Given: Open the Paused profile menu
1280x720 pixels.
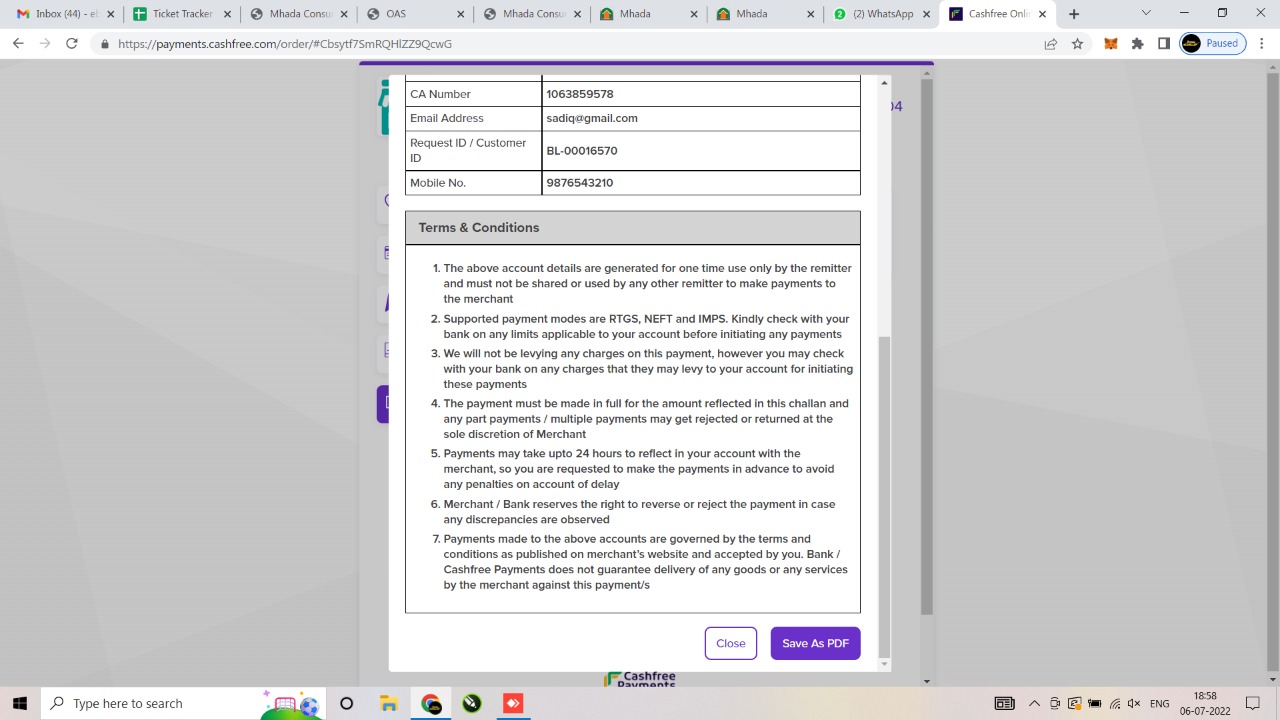Looking at the screenshot, I should (x=1213, y=44).
